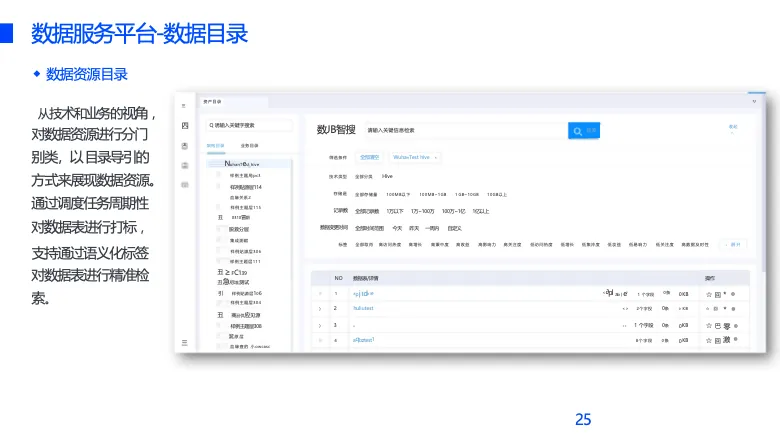The height and width of the screenshot is (439, 780).
Task: Favorite row 1 with its star icon
Action: click(709, 294)
